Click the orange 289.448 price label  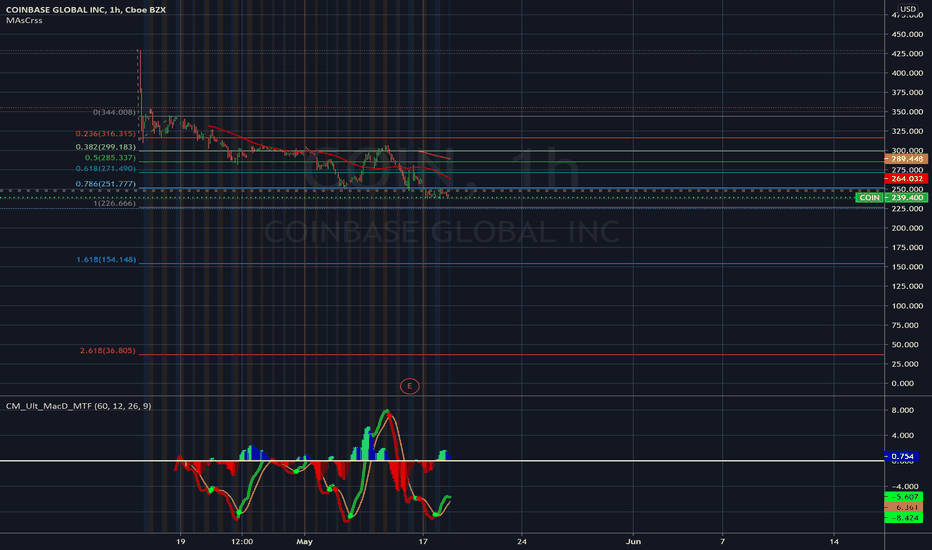click(x=906, y=159)
